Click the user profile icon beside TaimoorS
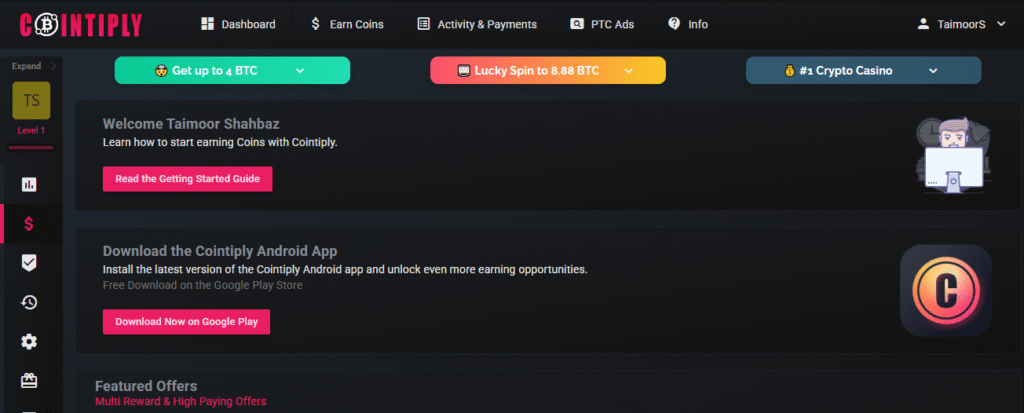This screenshot has width=1024, height=413. tap(923, 24)
